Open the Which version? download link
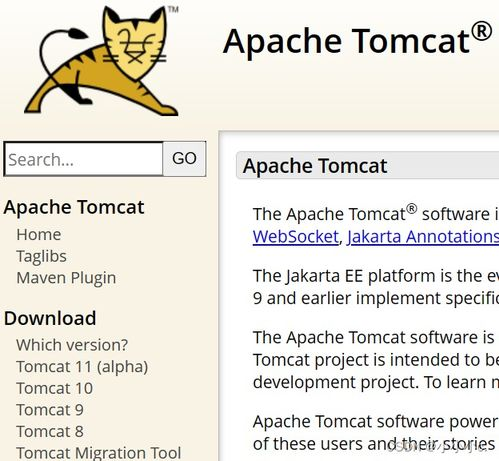Viewport: 499px width, 461px height. (x=72, y=345)
